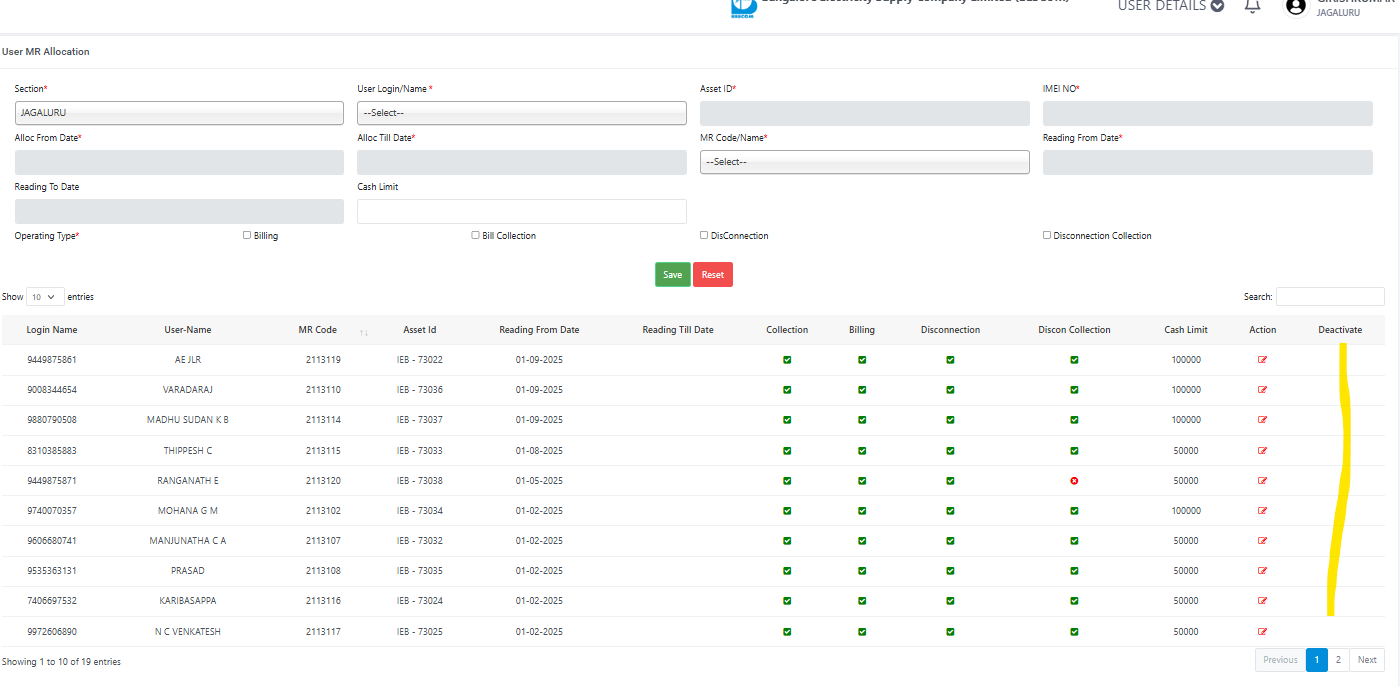Open the User Login/Name dropdown

(521, 113)
